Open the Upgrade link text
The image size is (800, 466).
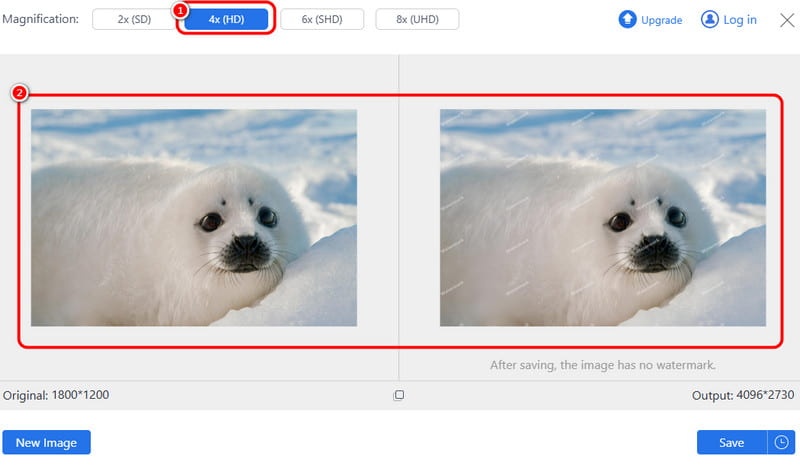661,20
